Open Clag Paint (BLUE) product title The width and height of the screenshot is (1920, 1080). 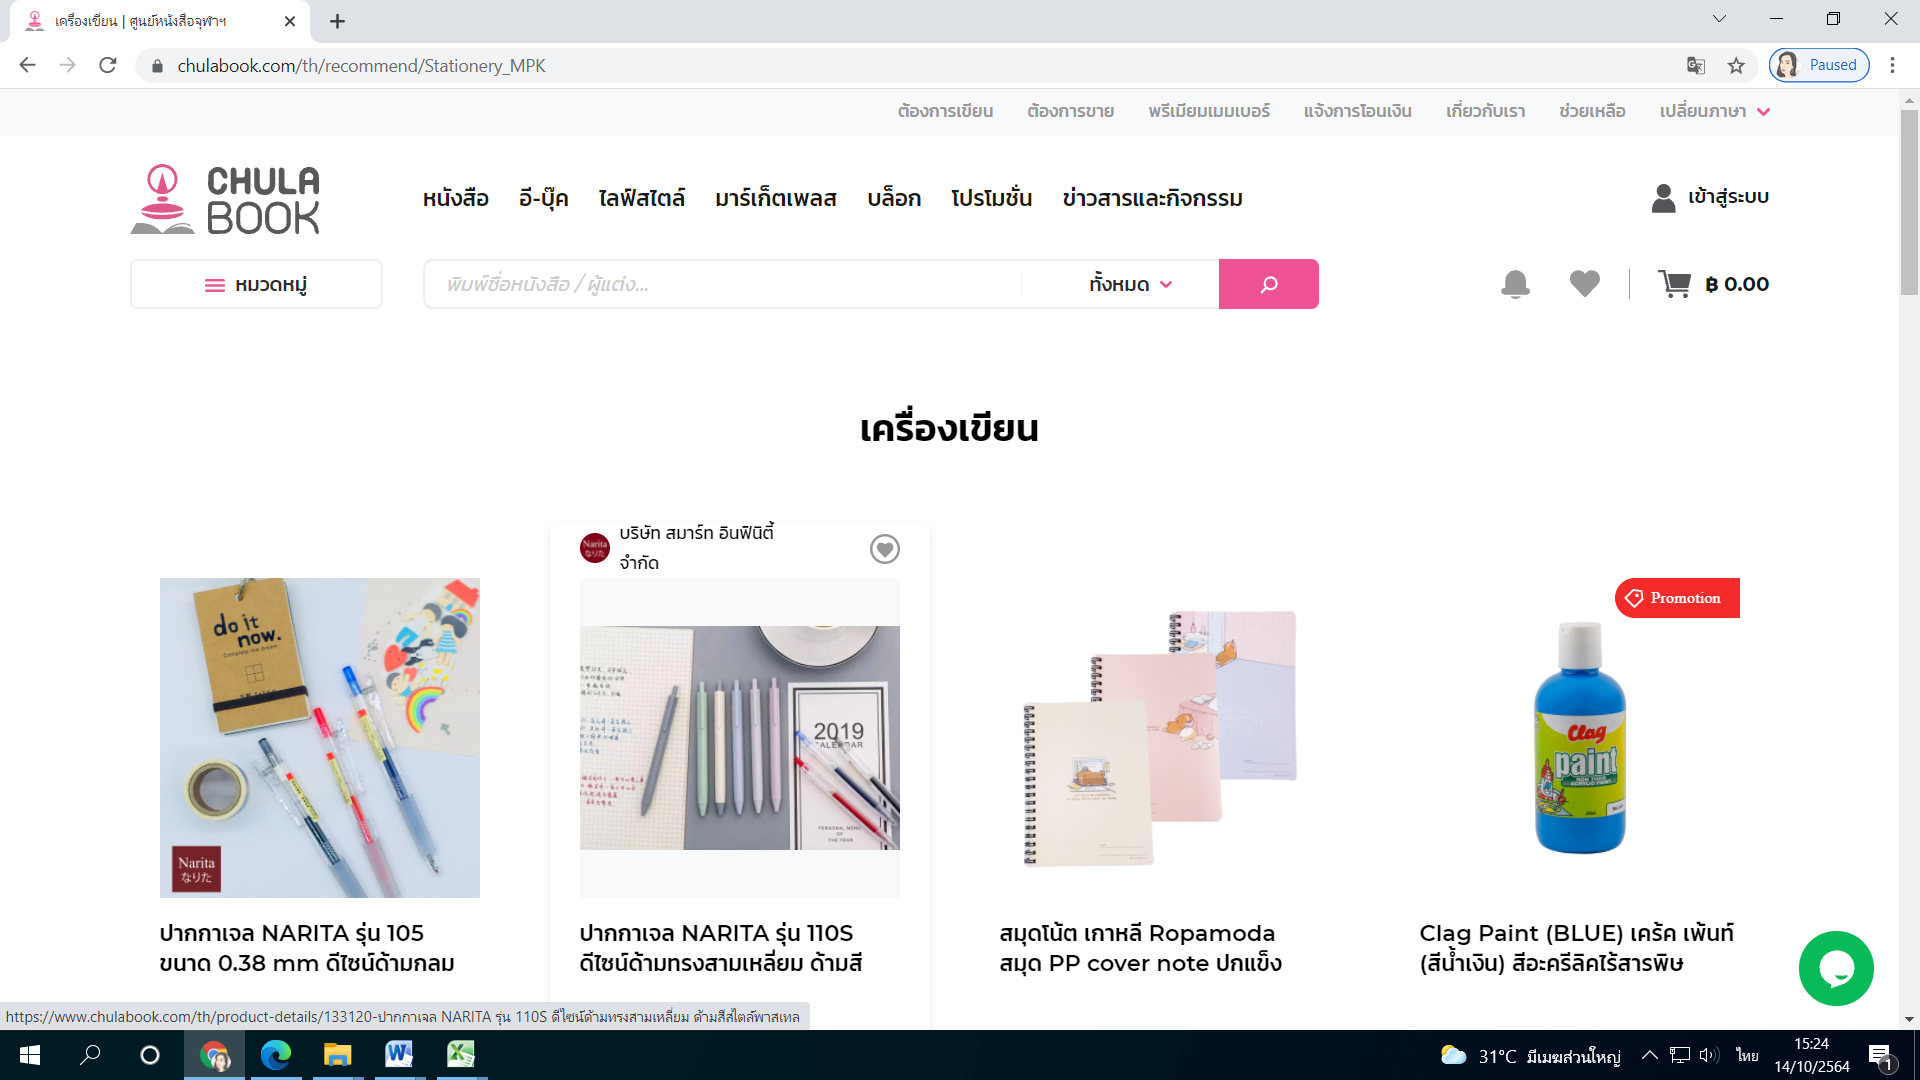click(x=1577, y=948)
